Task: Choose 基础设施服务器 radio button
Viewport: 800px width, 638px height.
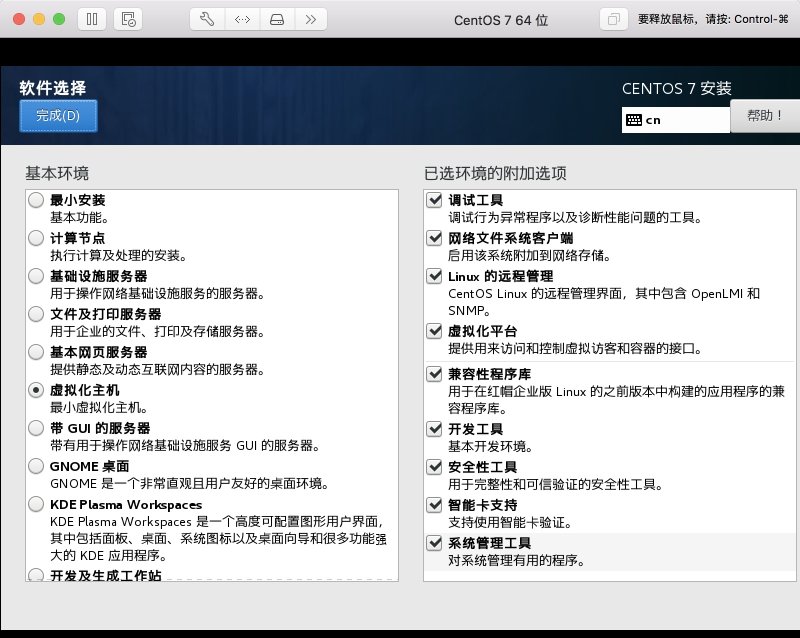Action: point(36,276)
